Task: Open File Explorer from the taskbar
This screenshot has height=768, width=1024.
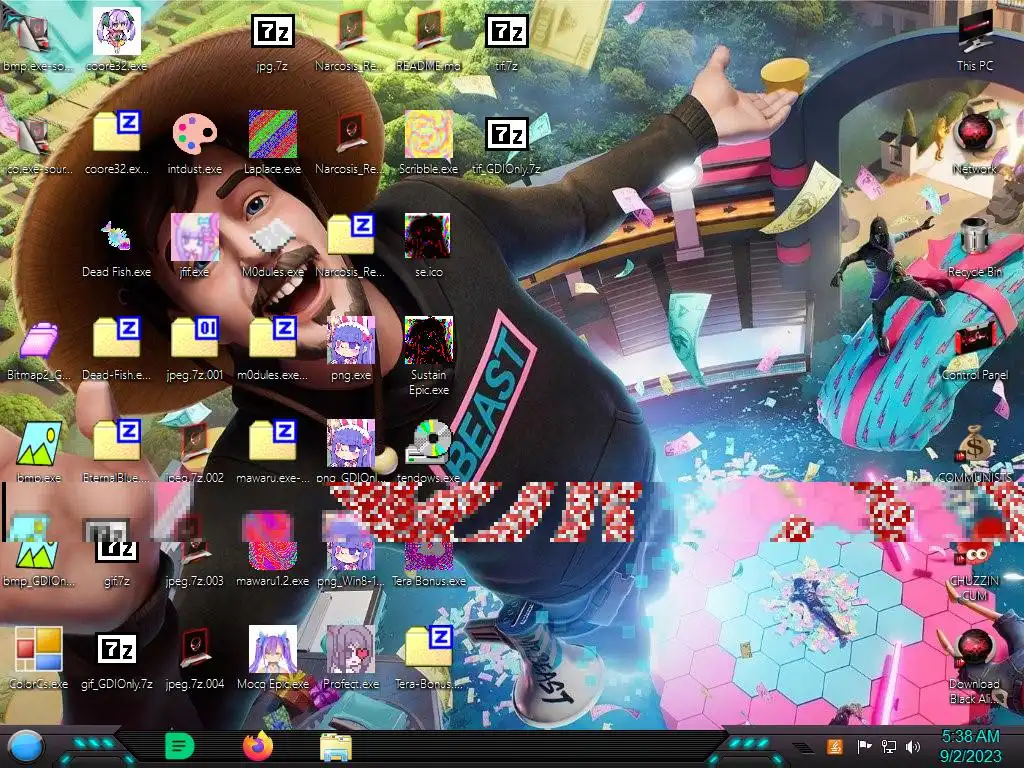Action: point(336,747)
